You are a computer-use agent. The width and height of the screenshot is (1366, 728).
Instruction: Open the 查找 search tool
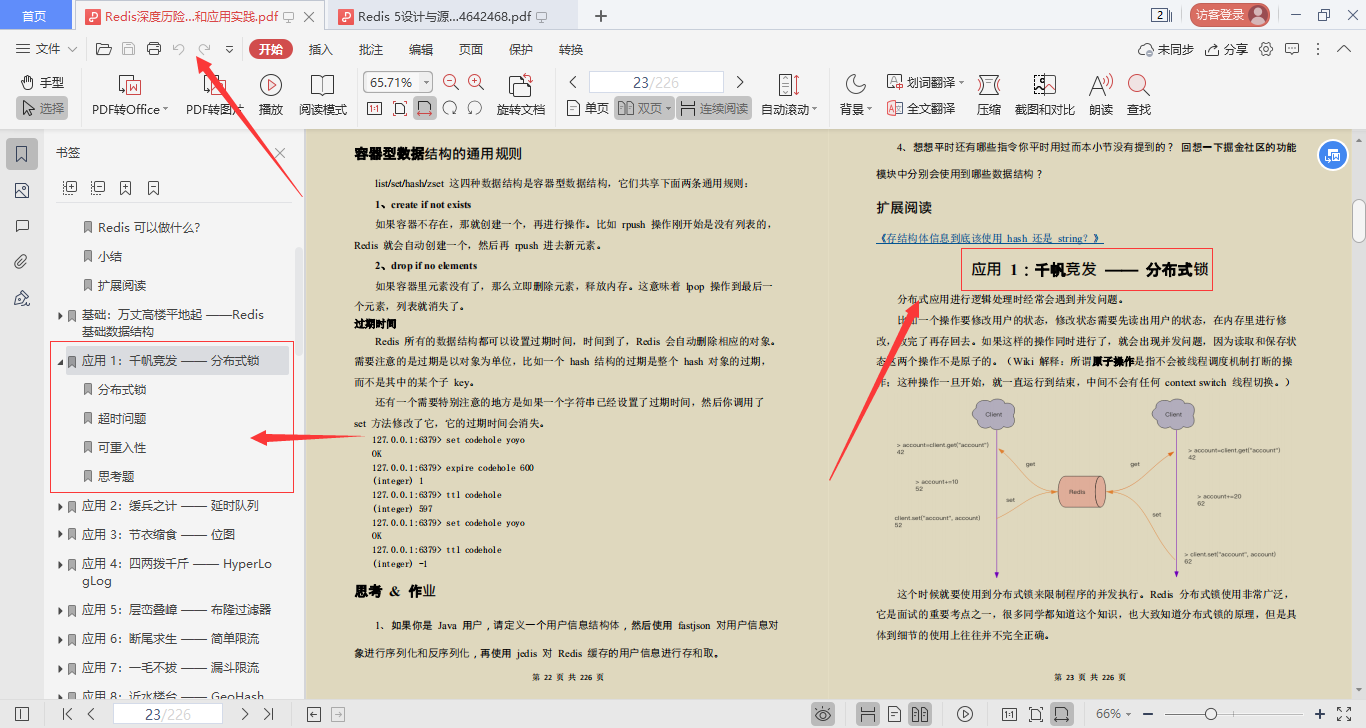pyautogui.click(x=1139, y=95)
